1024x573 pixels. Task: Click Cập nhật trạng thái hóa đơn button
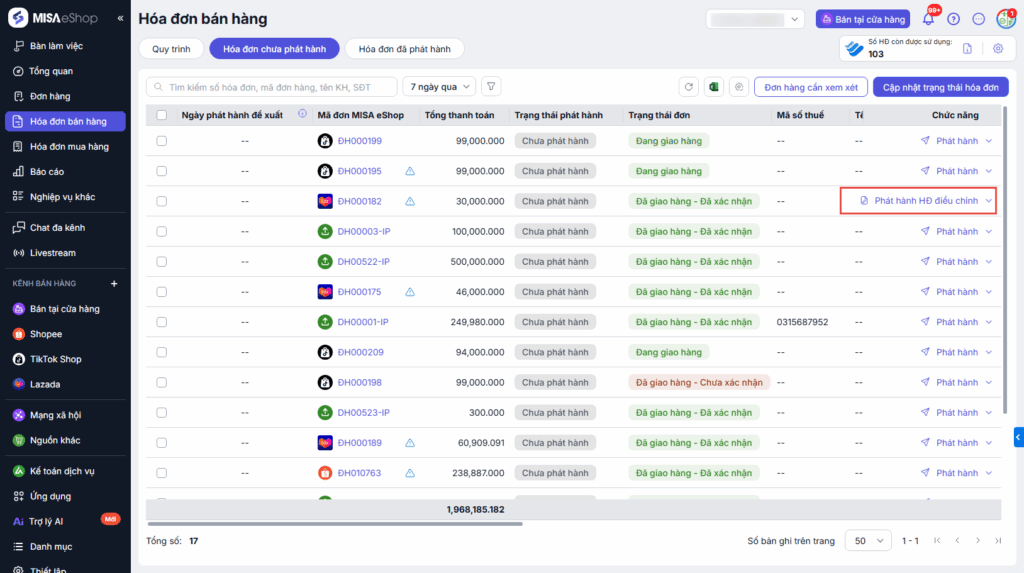tap(940, 87)
